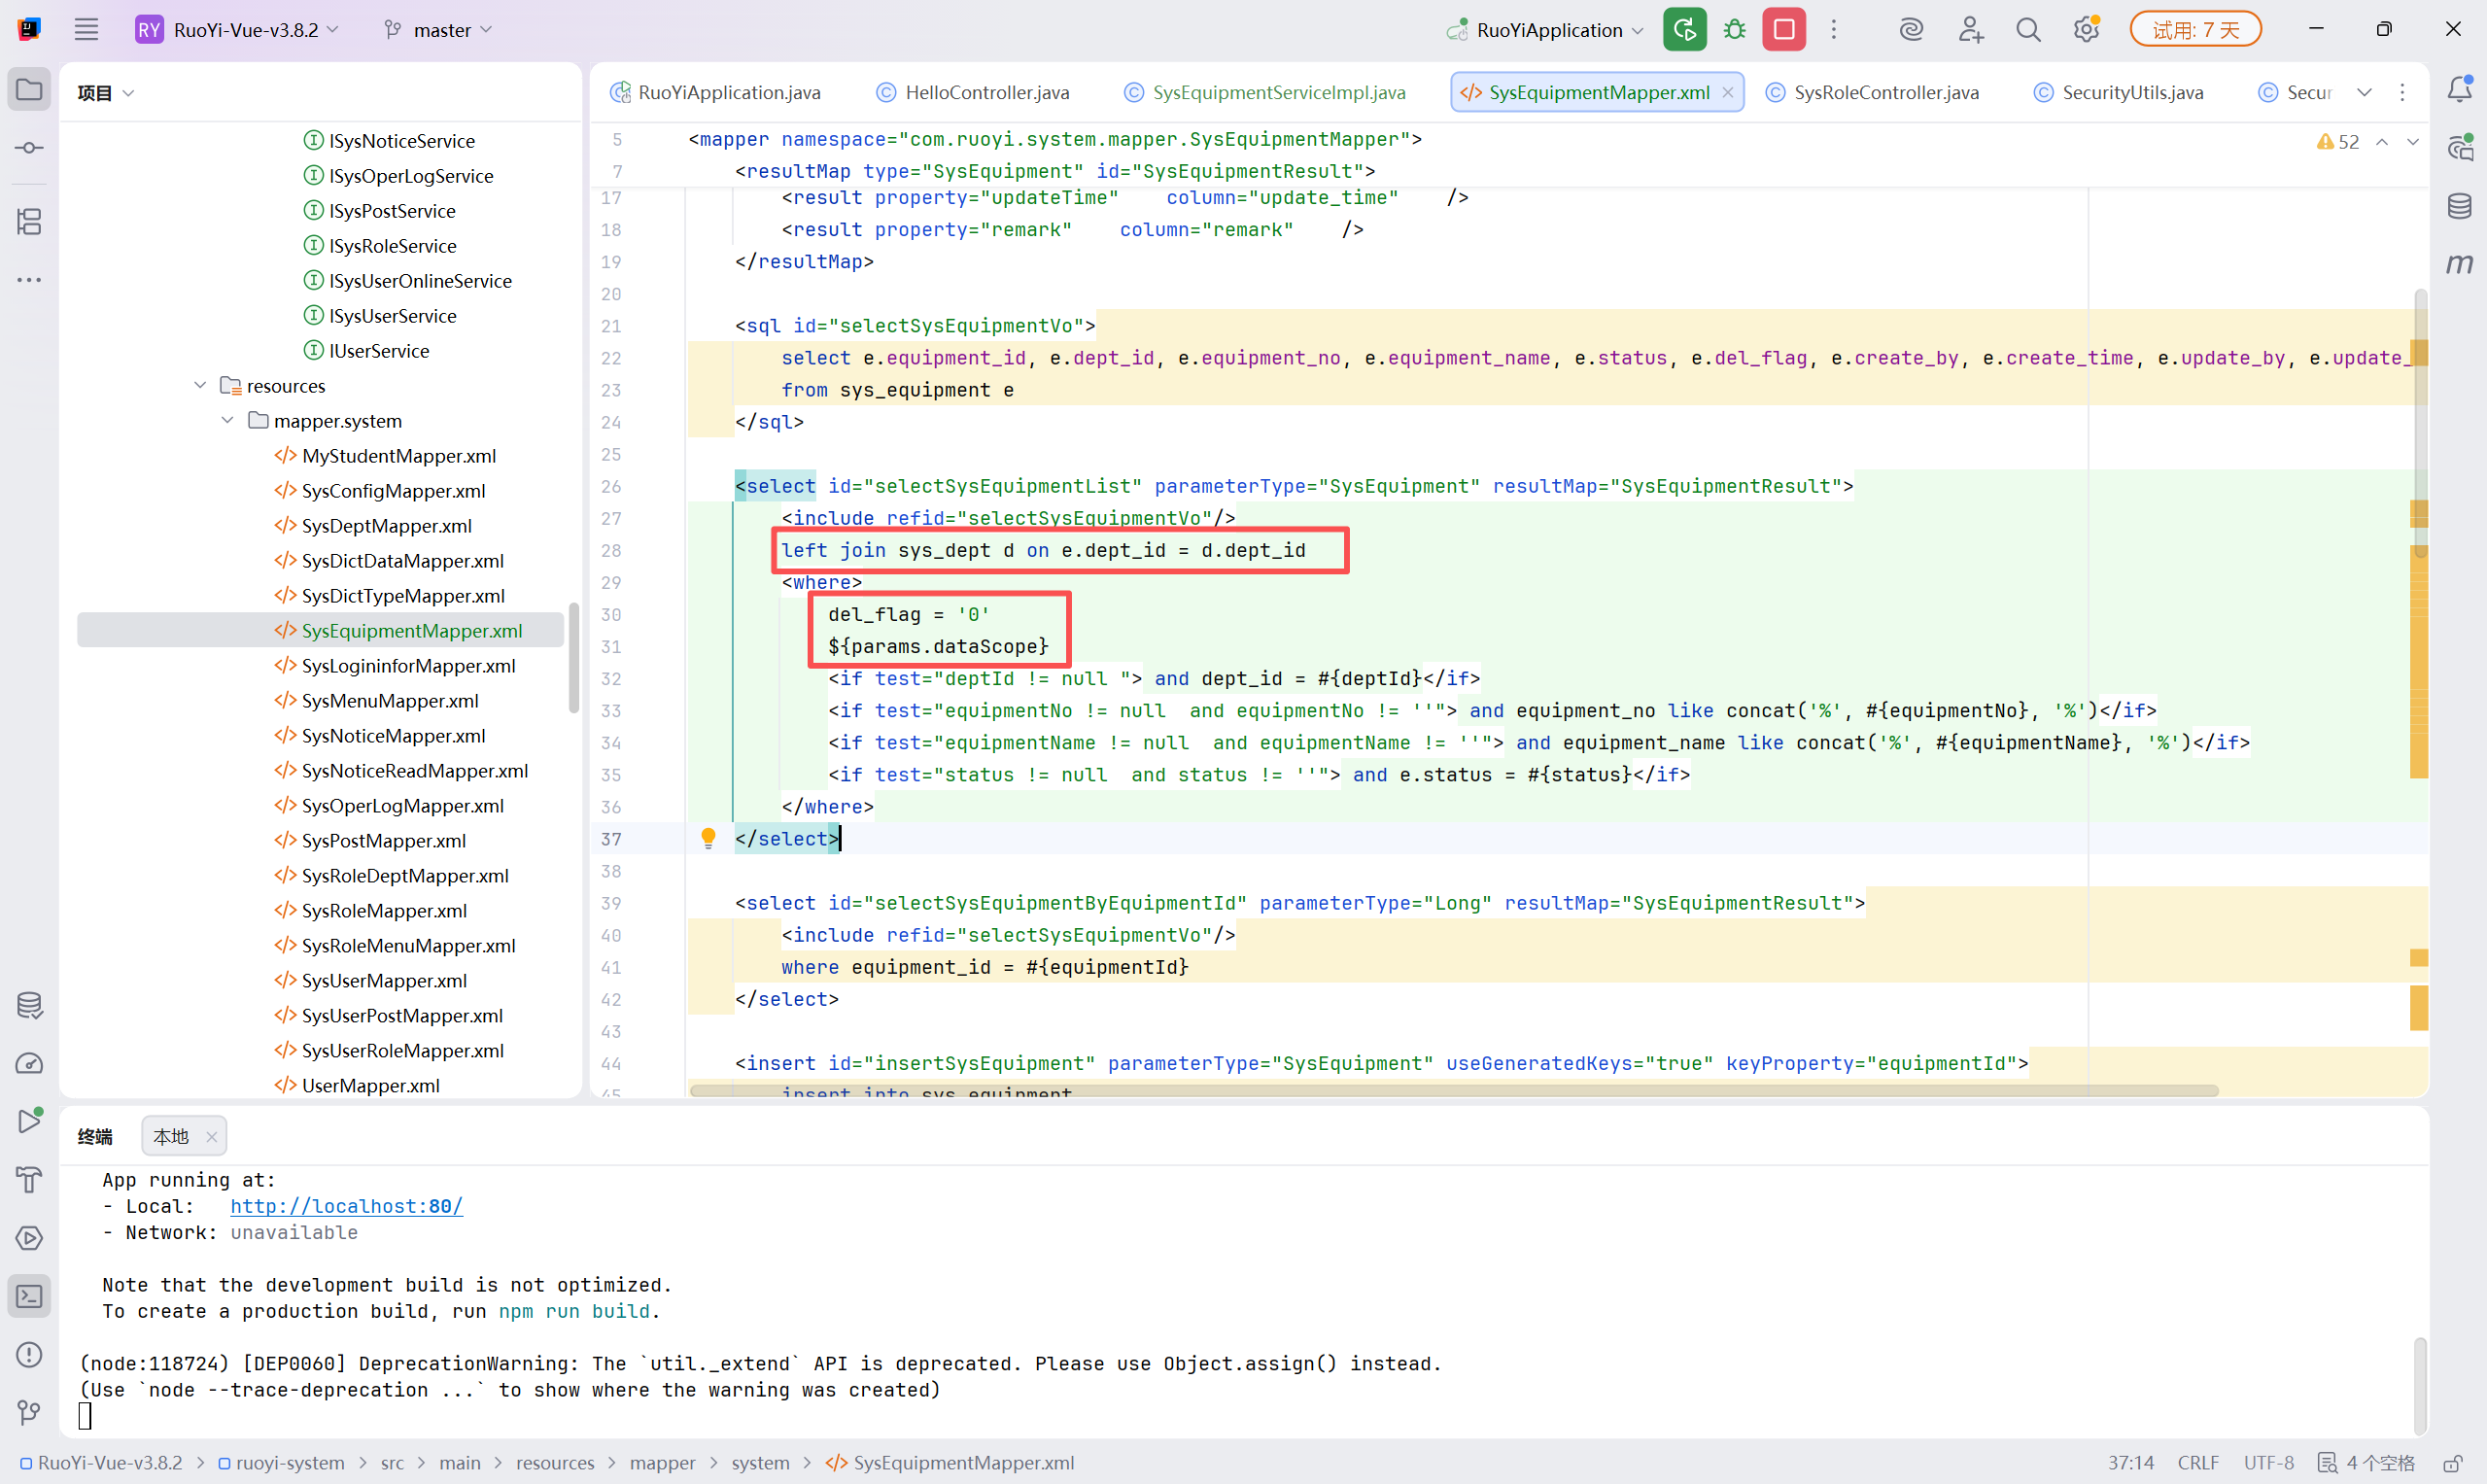Rerun RuoYiApplication with the green button
Viewport: 2487px width, 1484px height.
click(x=1685, y=30)
